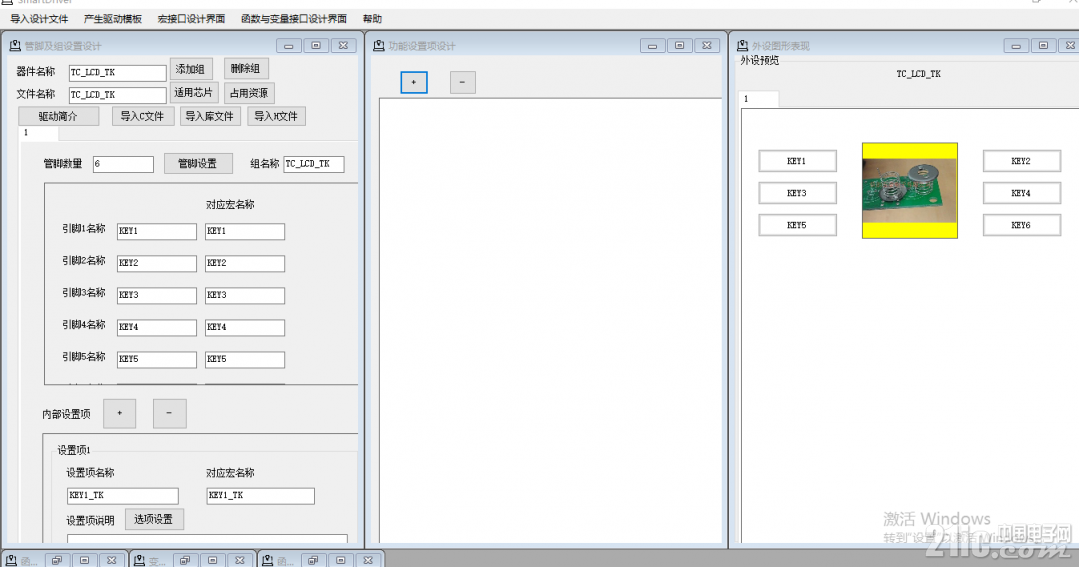Open the 函数与变量接口设计界面 menu
1079x567 pixels.
click(294, 19)
